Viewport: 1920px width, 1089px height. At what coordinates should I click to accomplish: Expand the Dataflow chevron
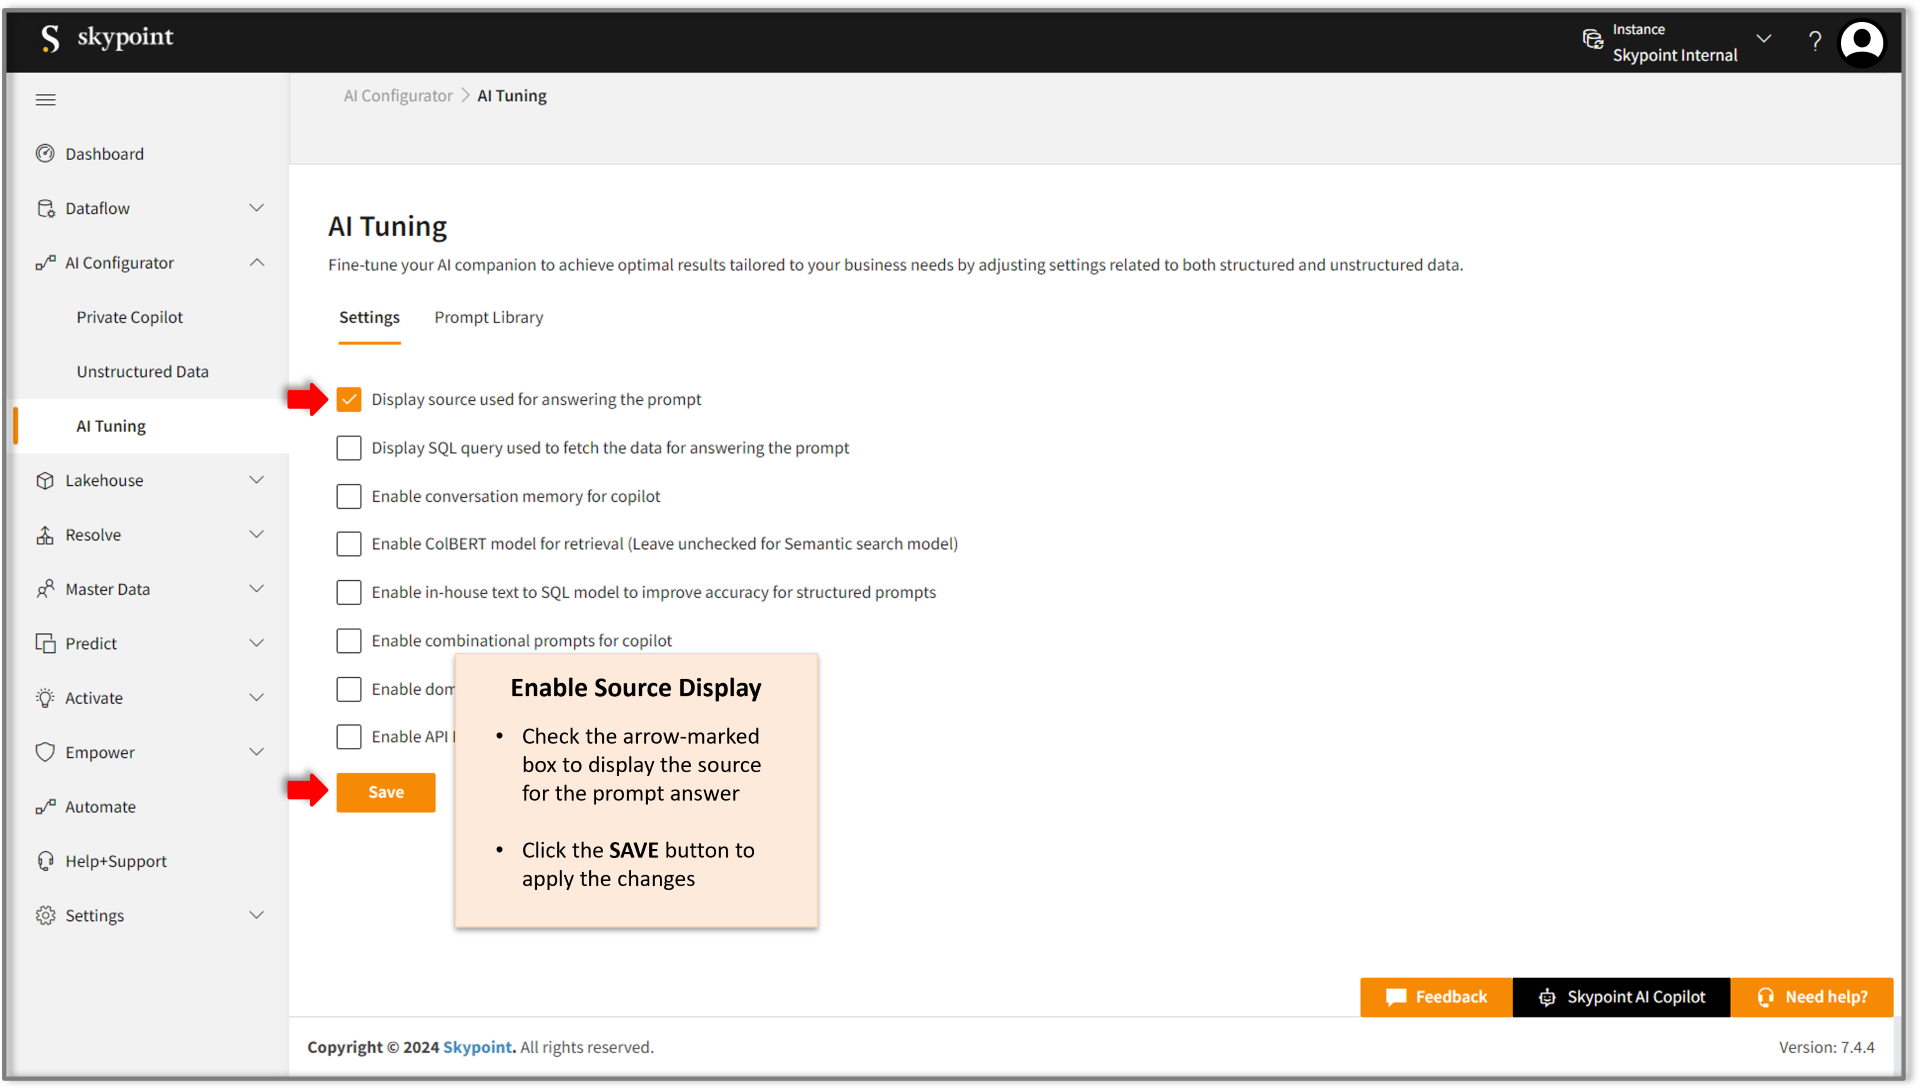[x=257, y=208]
